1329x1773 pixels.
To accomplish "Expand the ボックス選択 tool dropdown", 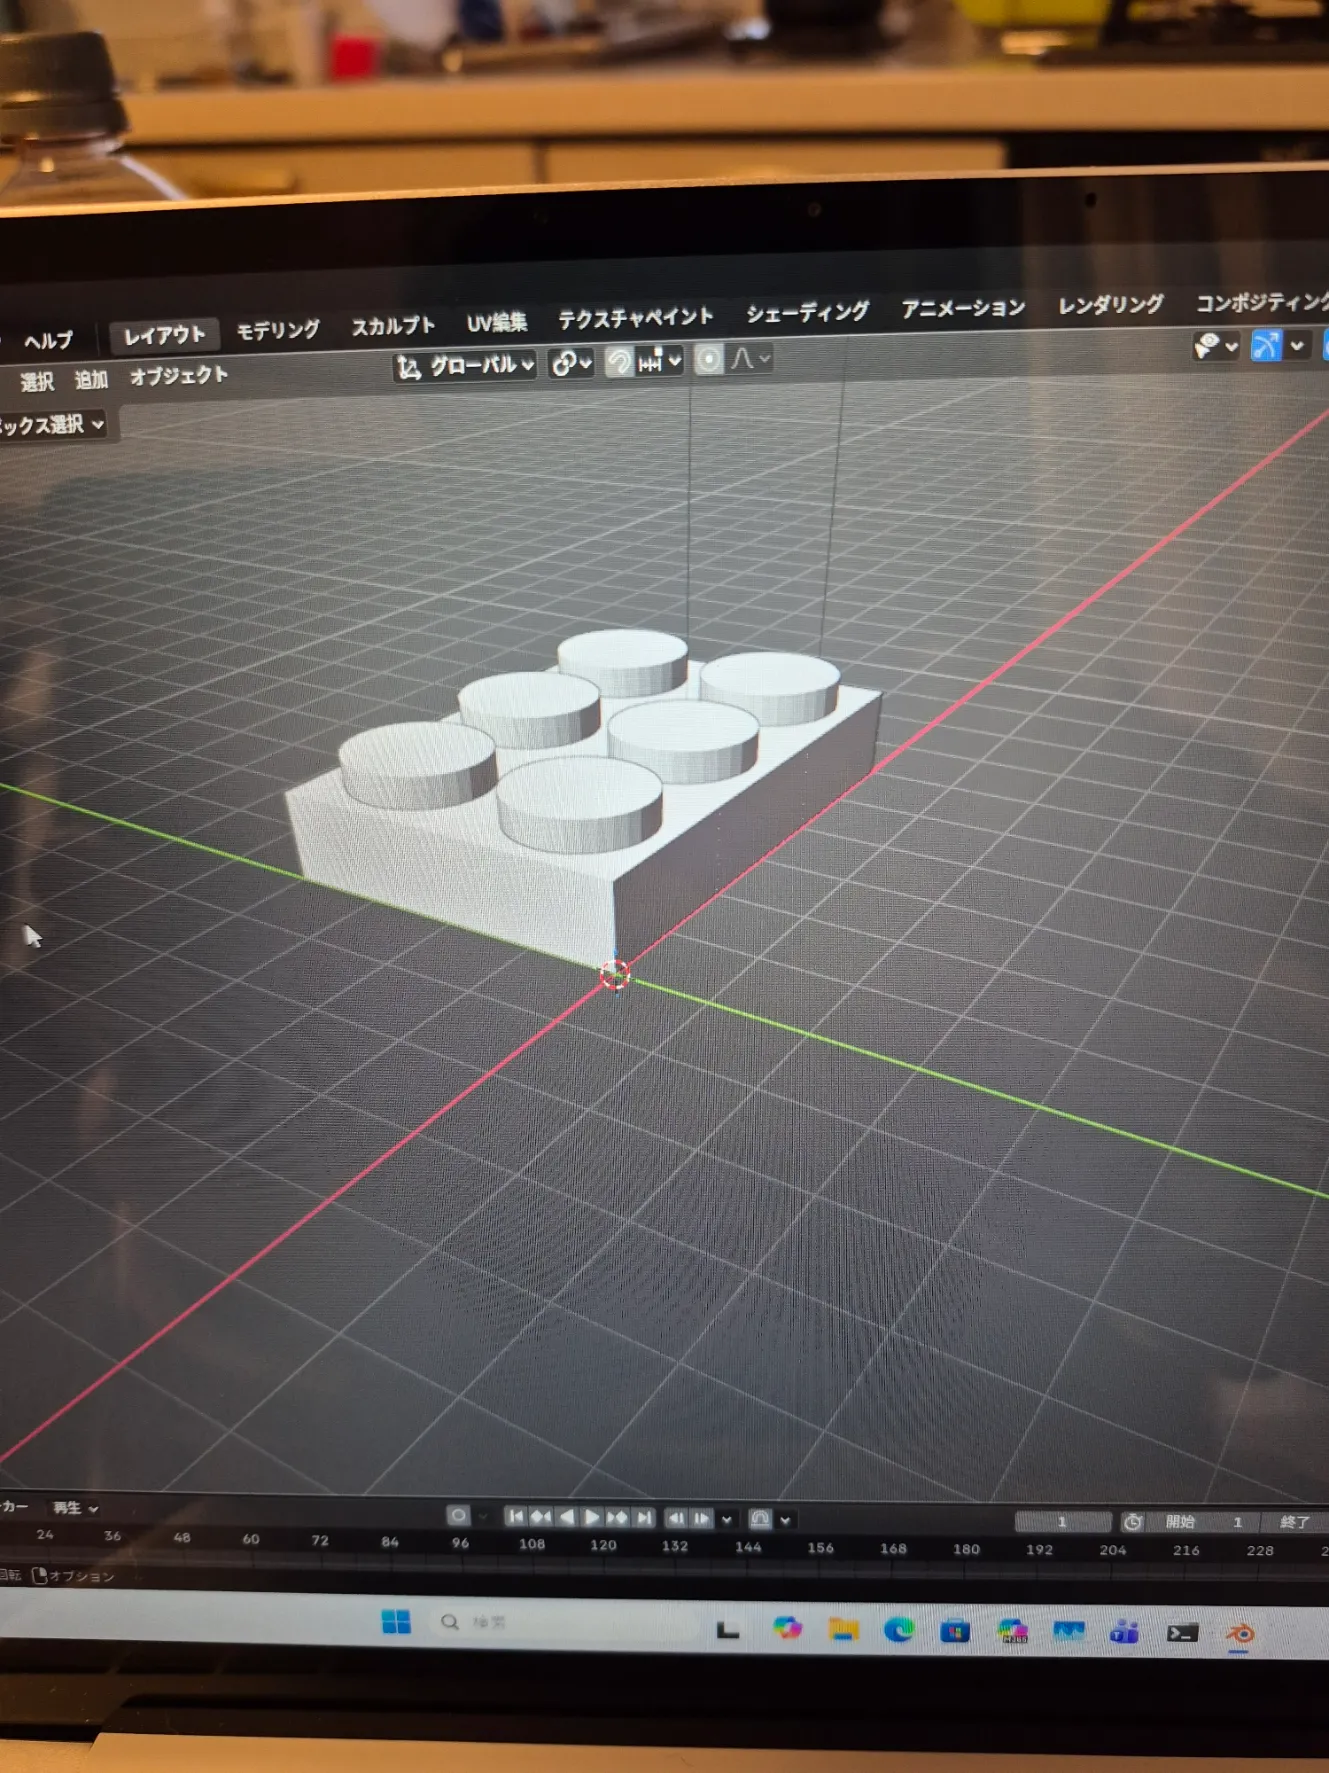I will (52, 425).
